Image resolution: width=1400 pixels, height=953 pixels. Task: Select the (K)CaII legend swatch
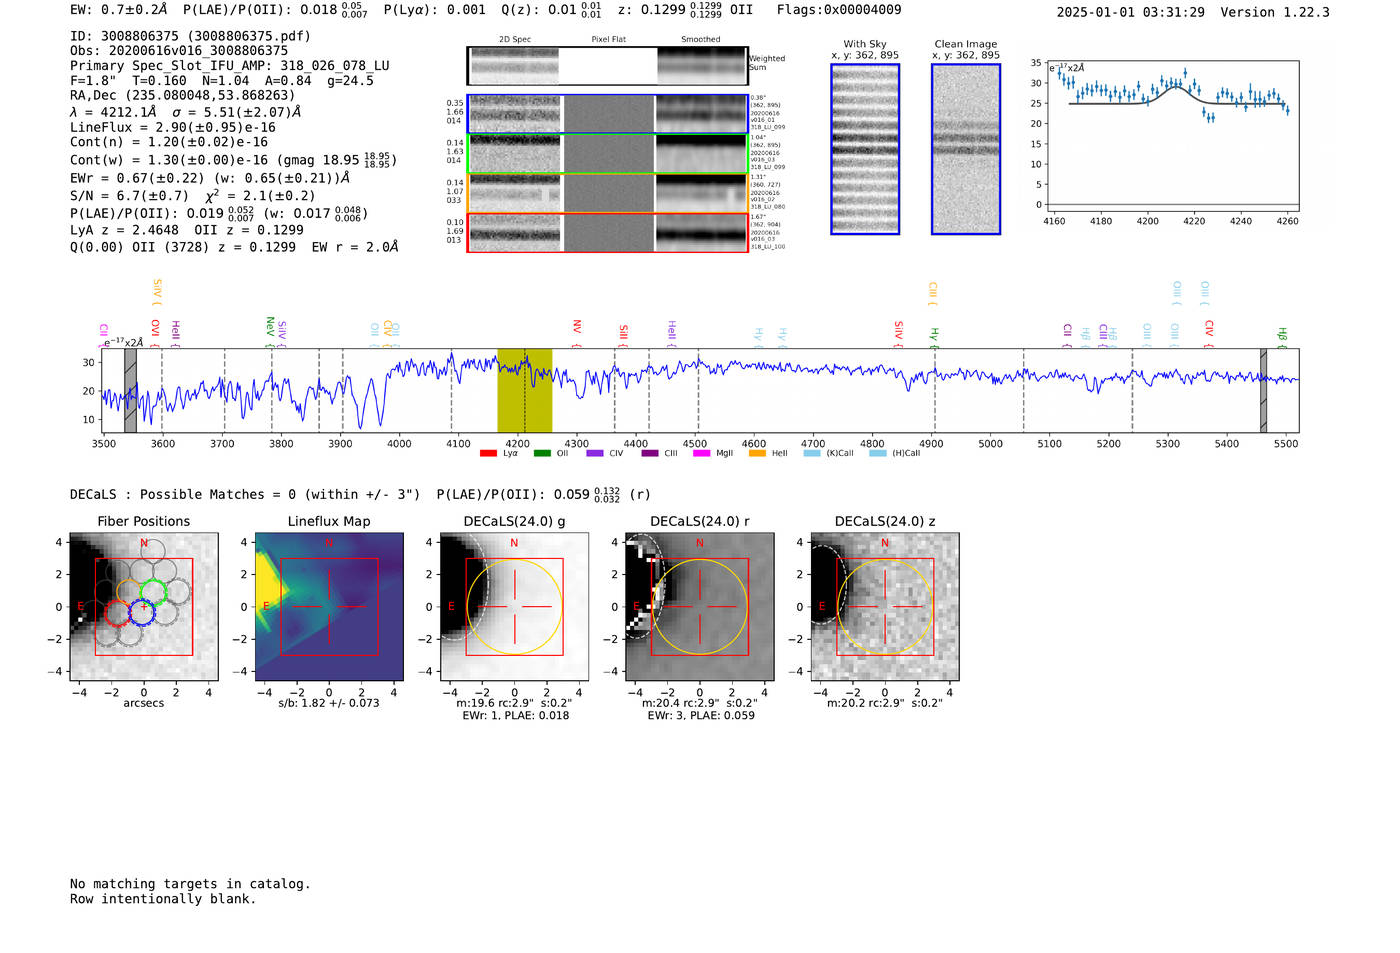[x=812, y=453]
